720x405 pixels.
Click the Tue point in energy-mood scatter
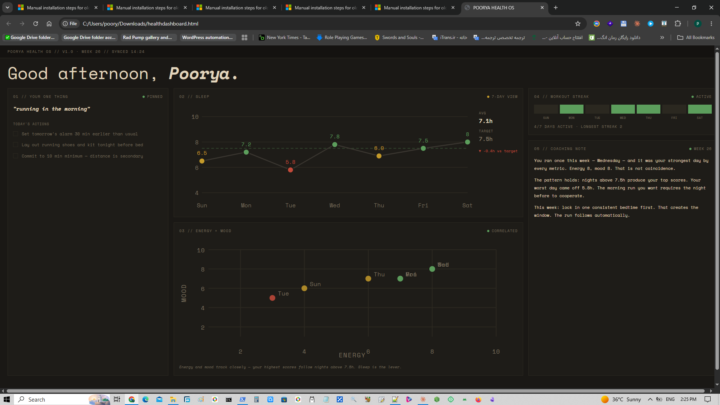272,298
